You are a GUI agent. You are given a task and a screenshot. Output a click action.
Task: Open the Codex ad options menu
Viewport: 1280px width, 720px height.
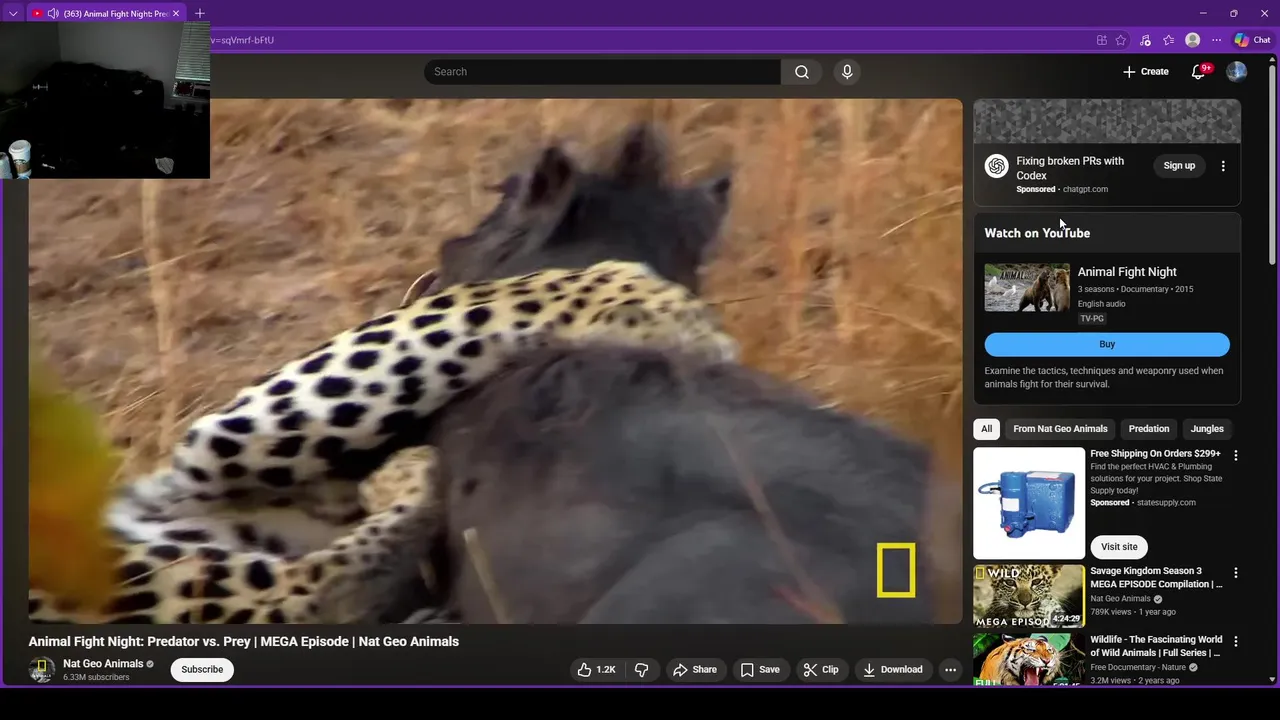[x=1223, y=166]
